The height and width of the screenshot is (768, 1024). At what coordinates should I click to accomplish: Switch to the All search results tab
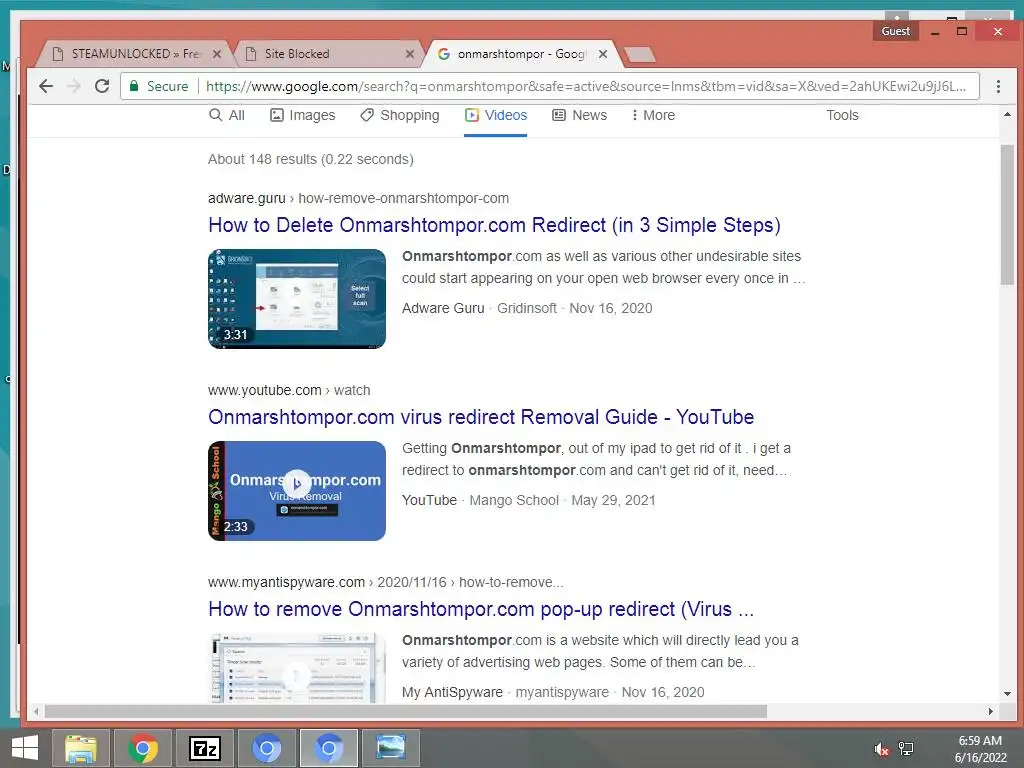(227, 116)
